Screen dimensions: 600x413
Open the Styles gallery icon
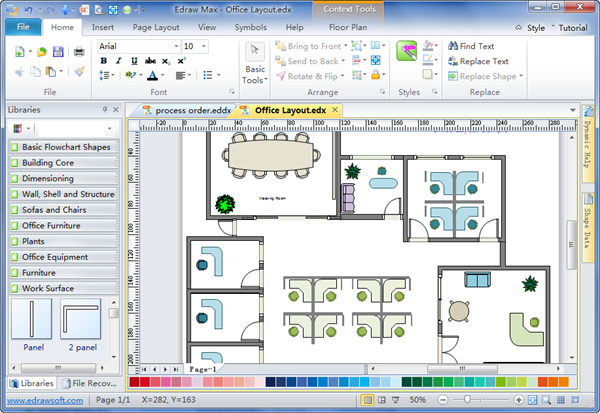tap(407, 53)
